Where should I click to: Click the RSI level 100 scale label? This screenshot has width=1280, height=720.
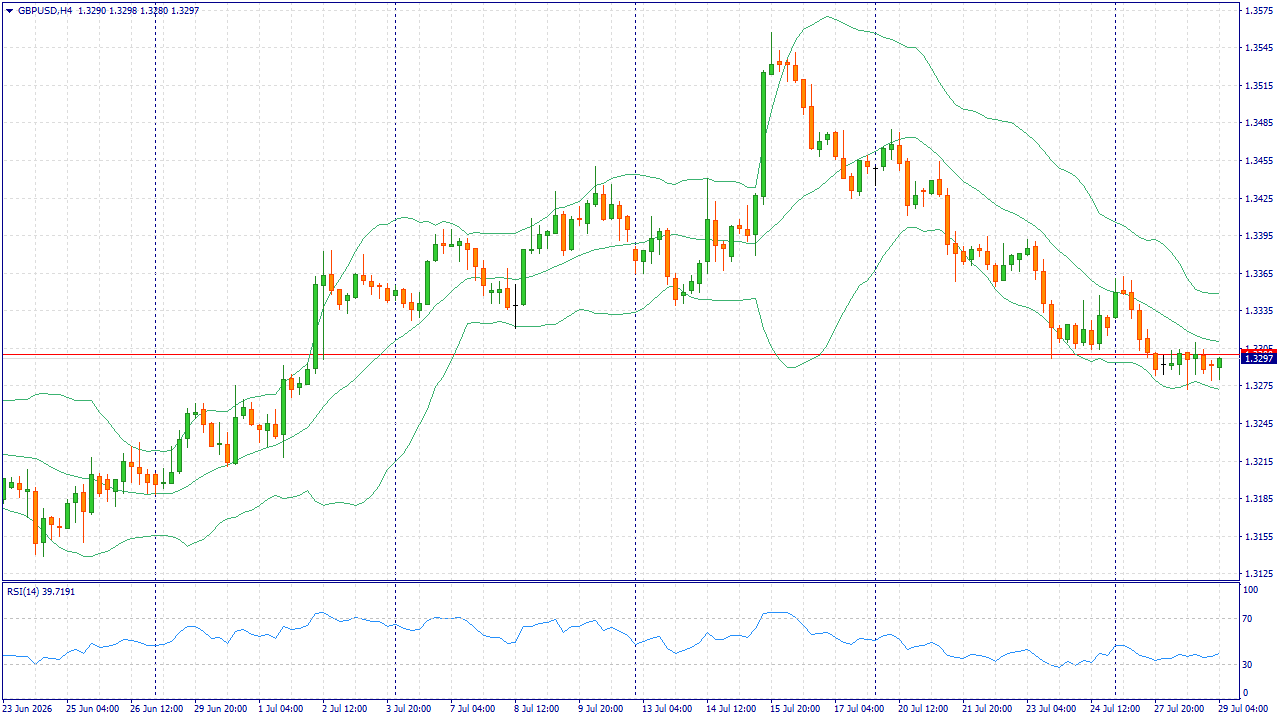pos(1250,590)
